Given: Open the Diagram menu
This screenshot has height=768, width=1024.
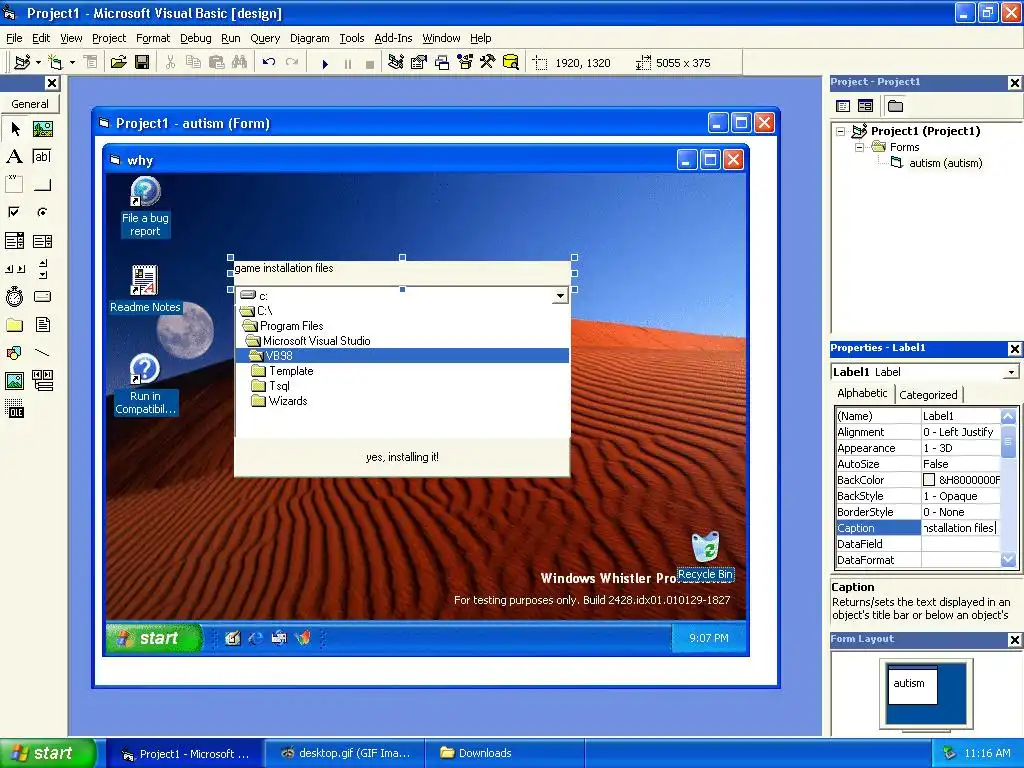Looking at the screenshot, I should click(310, 38).
